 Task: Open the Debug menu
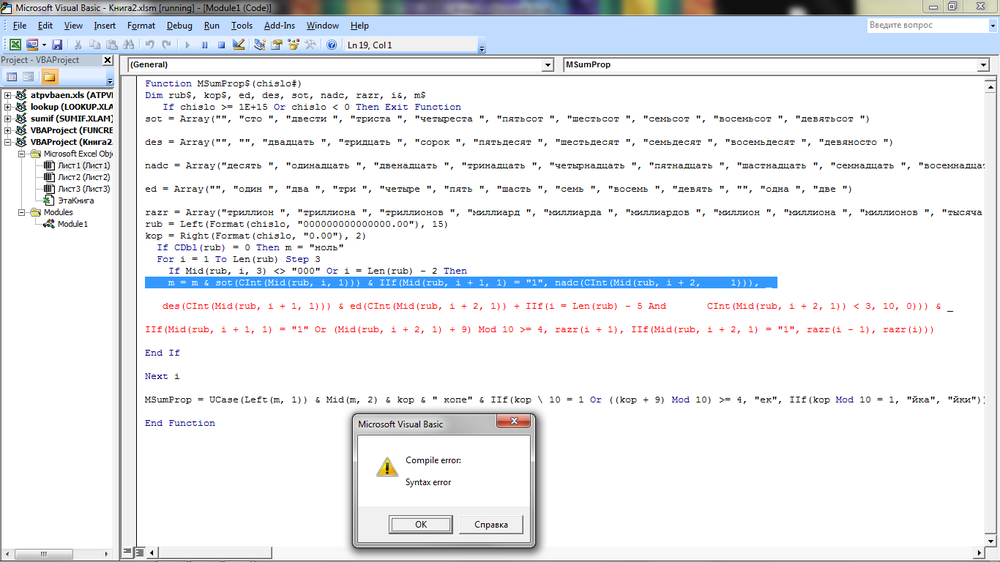click(x=180, y=25)
